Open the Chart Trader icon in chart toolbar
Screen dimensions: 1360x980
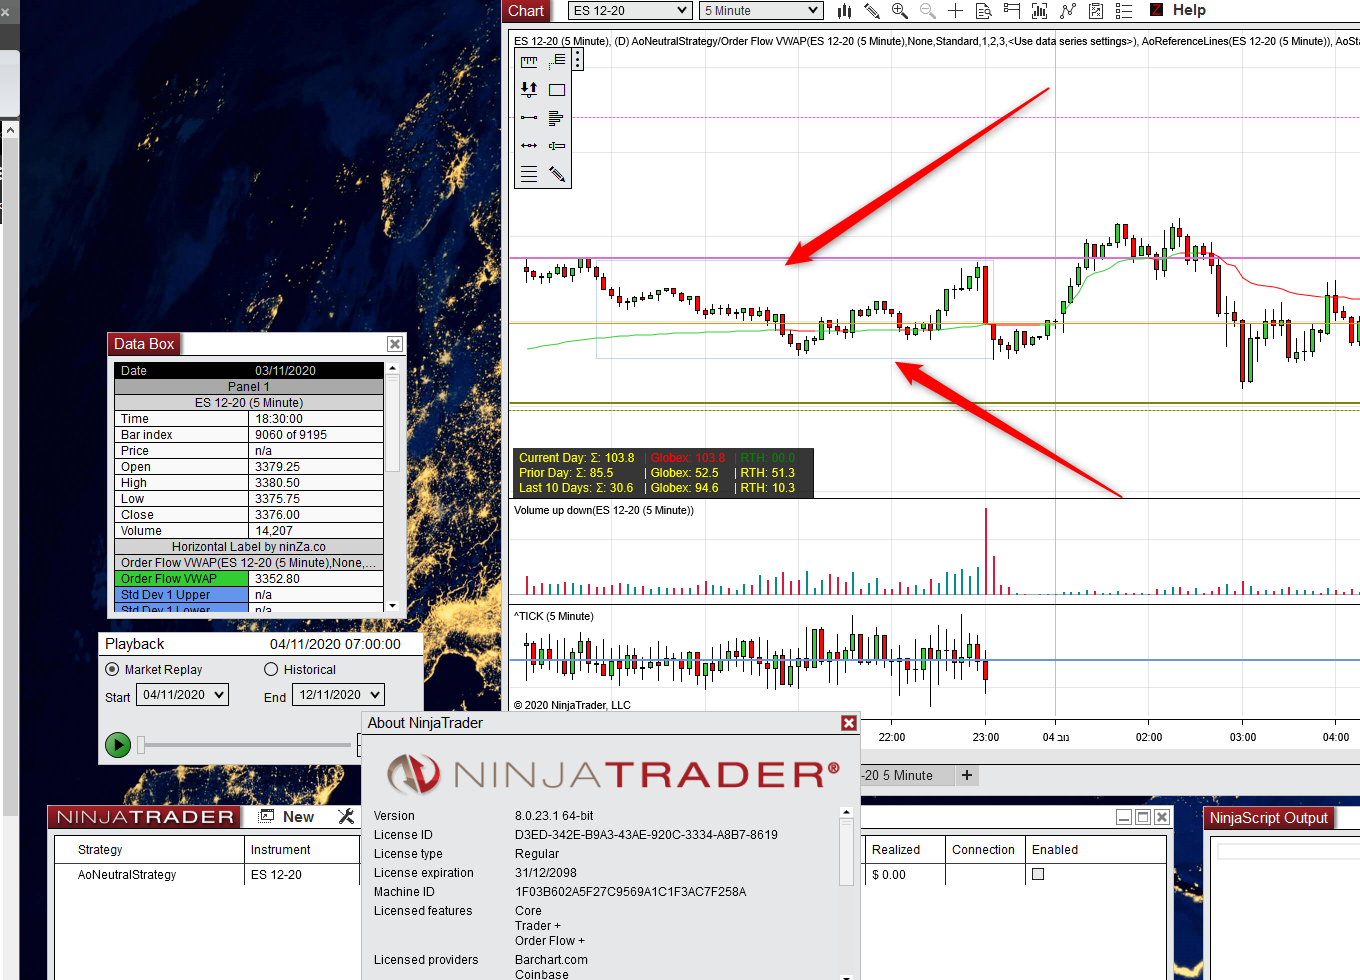point(1012,10)
